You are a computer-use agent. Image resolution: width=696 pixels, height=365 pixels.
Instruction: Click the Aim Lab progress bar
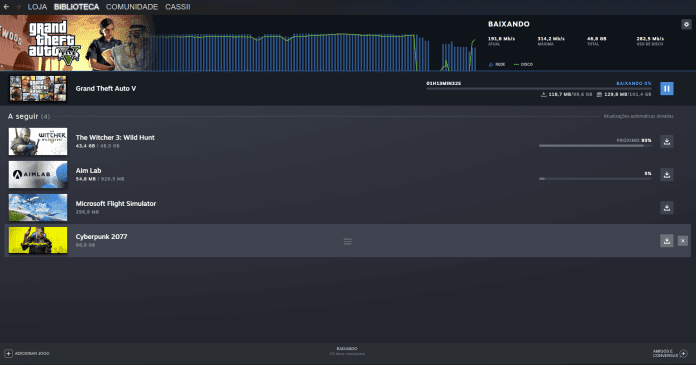tap(595, 179)
